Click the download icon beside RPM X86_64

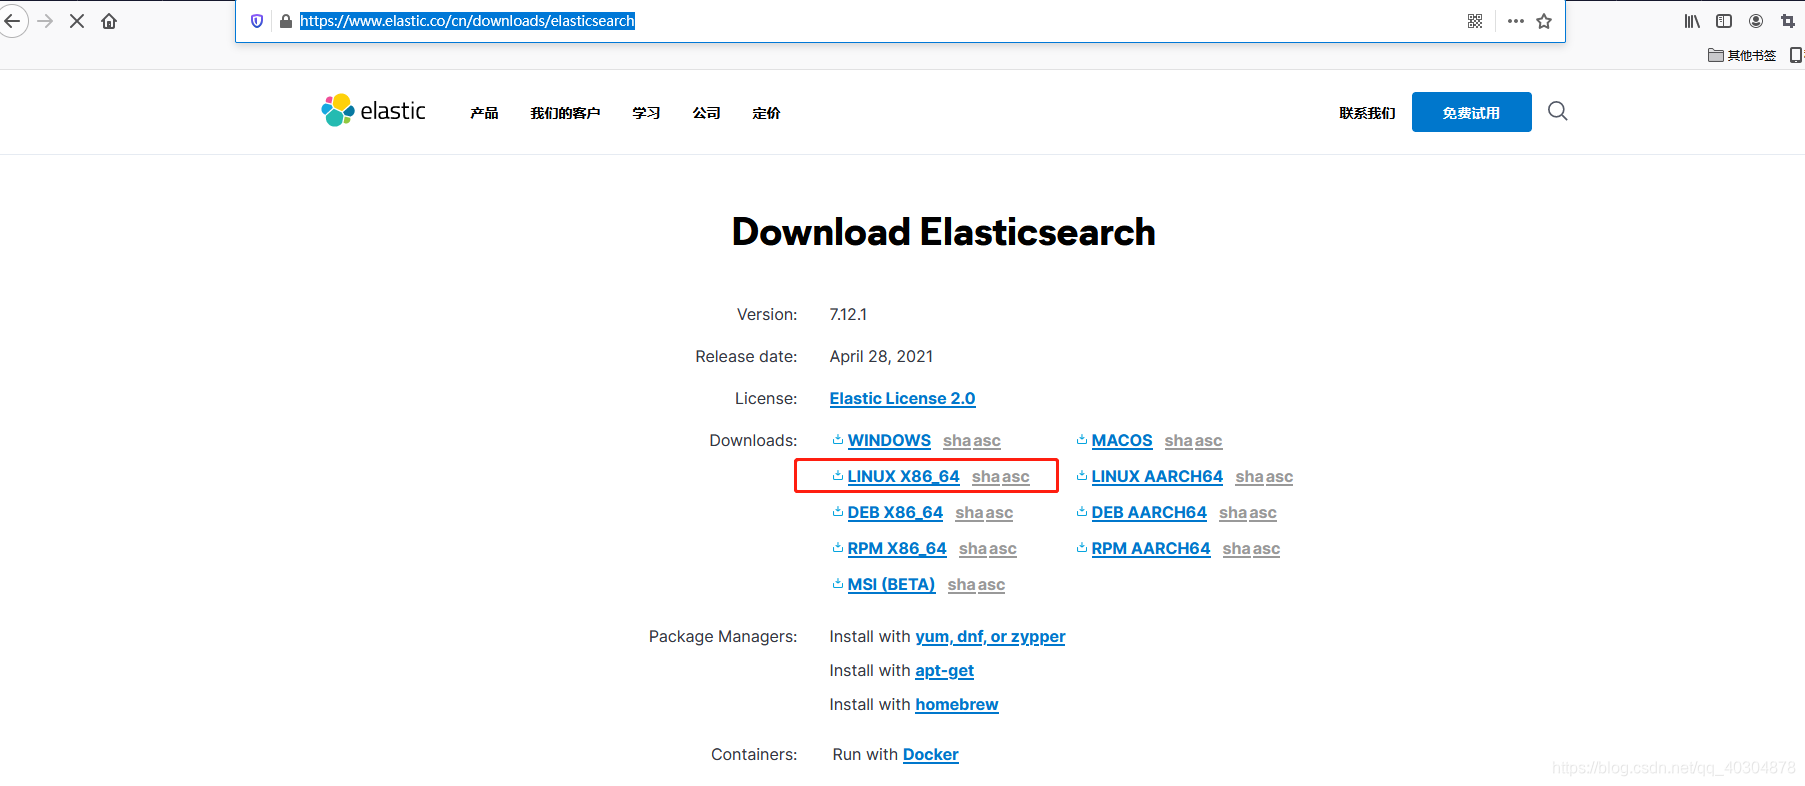coord(838,547)
